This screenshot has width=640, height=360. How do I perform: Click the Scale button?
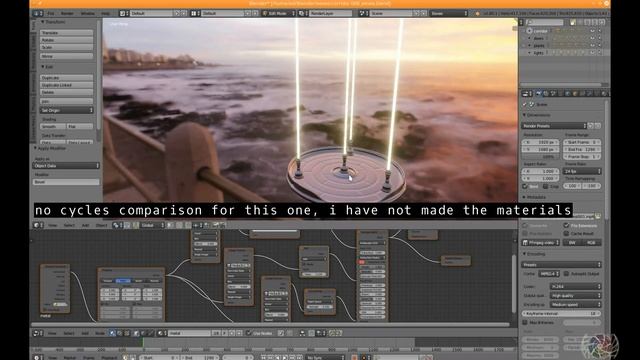67,47
